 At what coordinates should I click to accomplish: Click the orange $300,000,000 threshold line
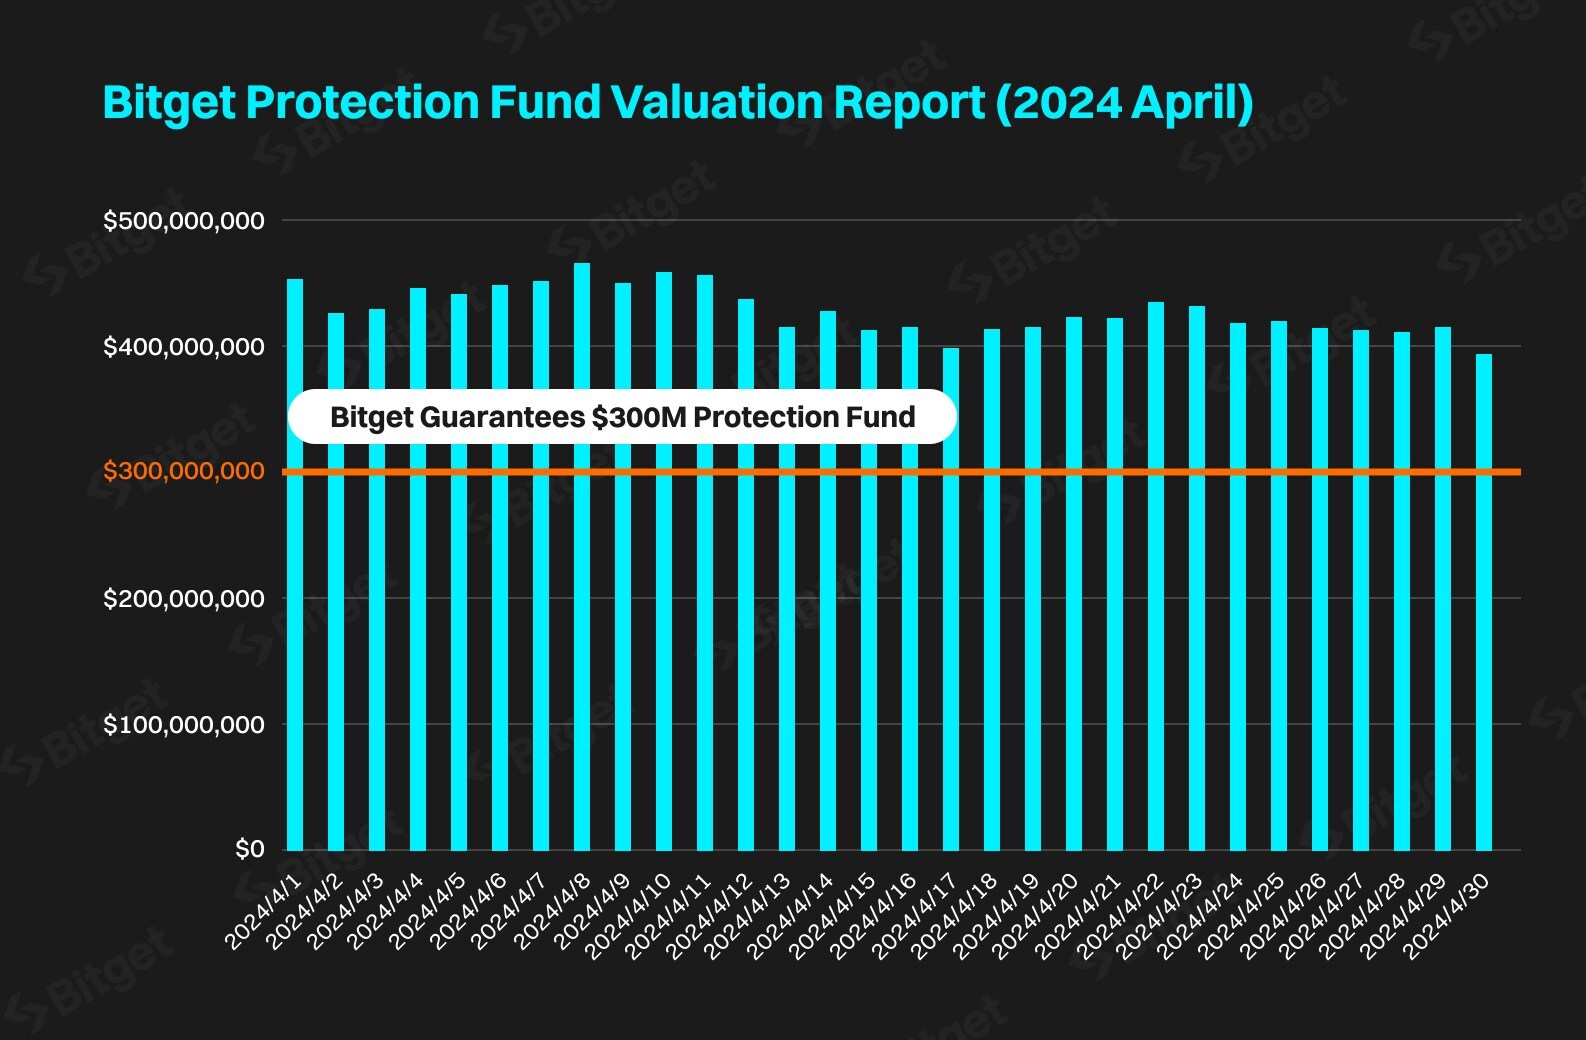pos(1200,471)
